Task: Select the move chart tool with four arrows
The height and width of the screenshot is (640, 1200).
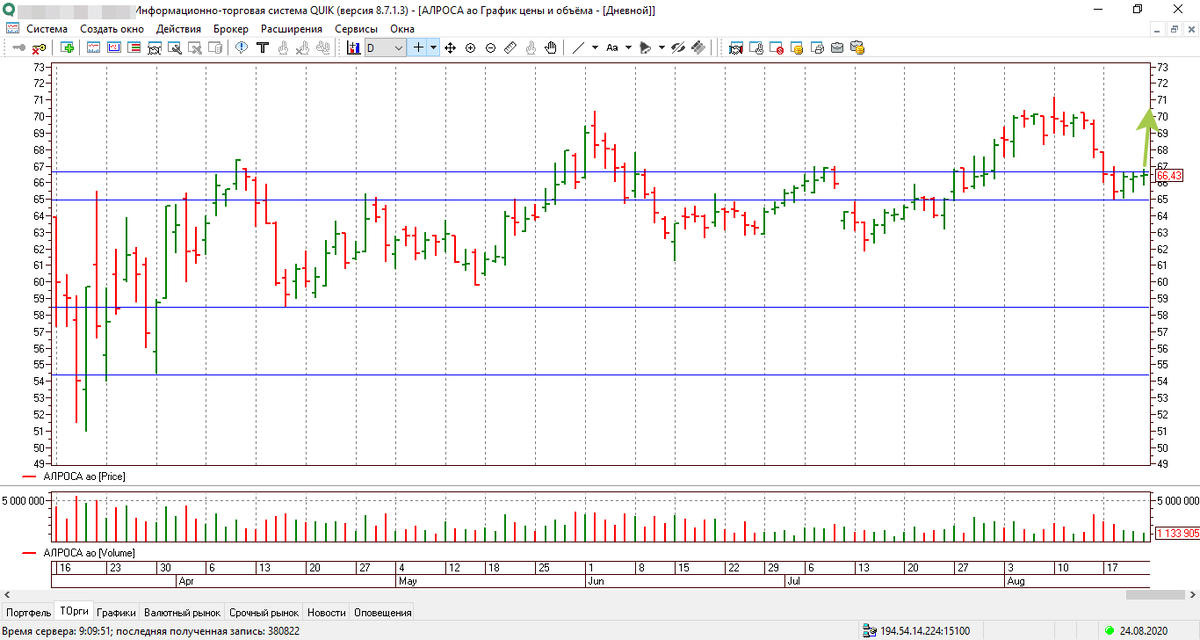Action: coord(450,47)
